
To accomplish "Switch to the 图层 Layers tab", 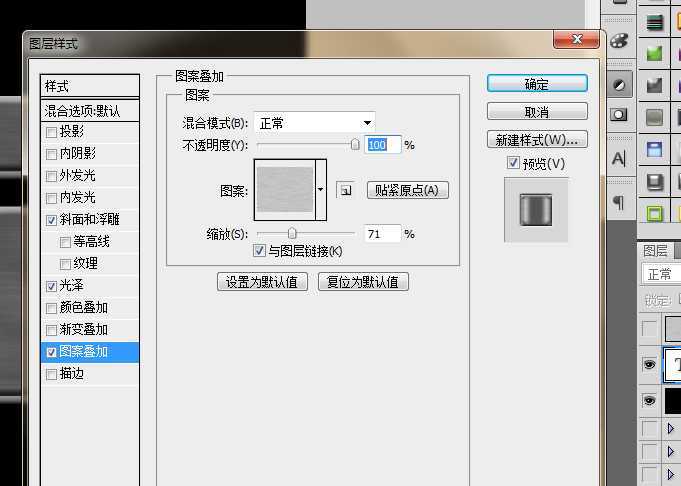I will tap(655, 251).
